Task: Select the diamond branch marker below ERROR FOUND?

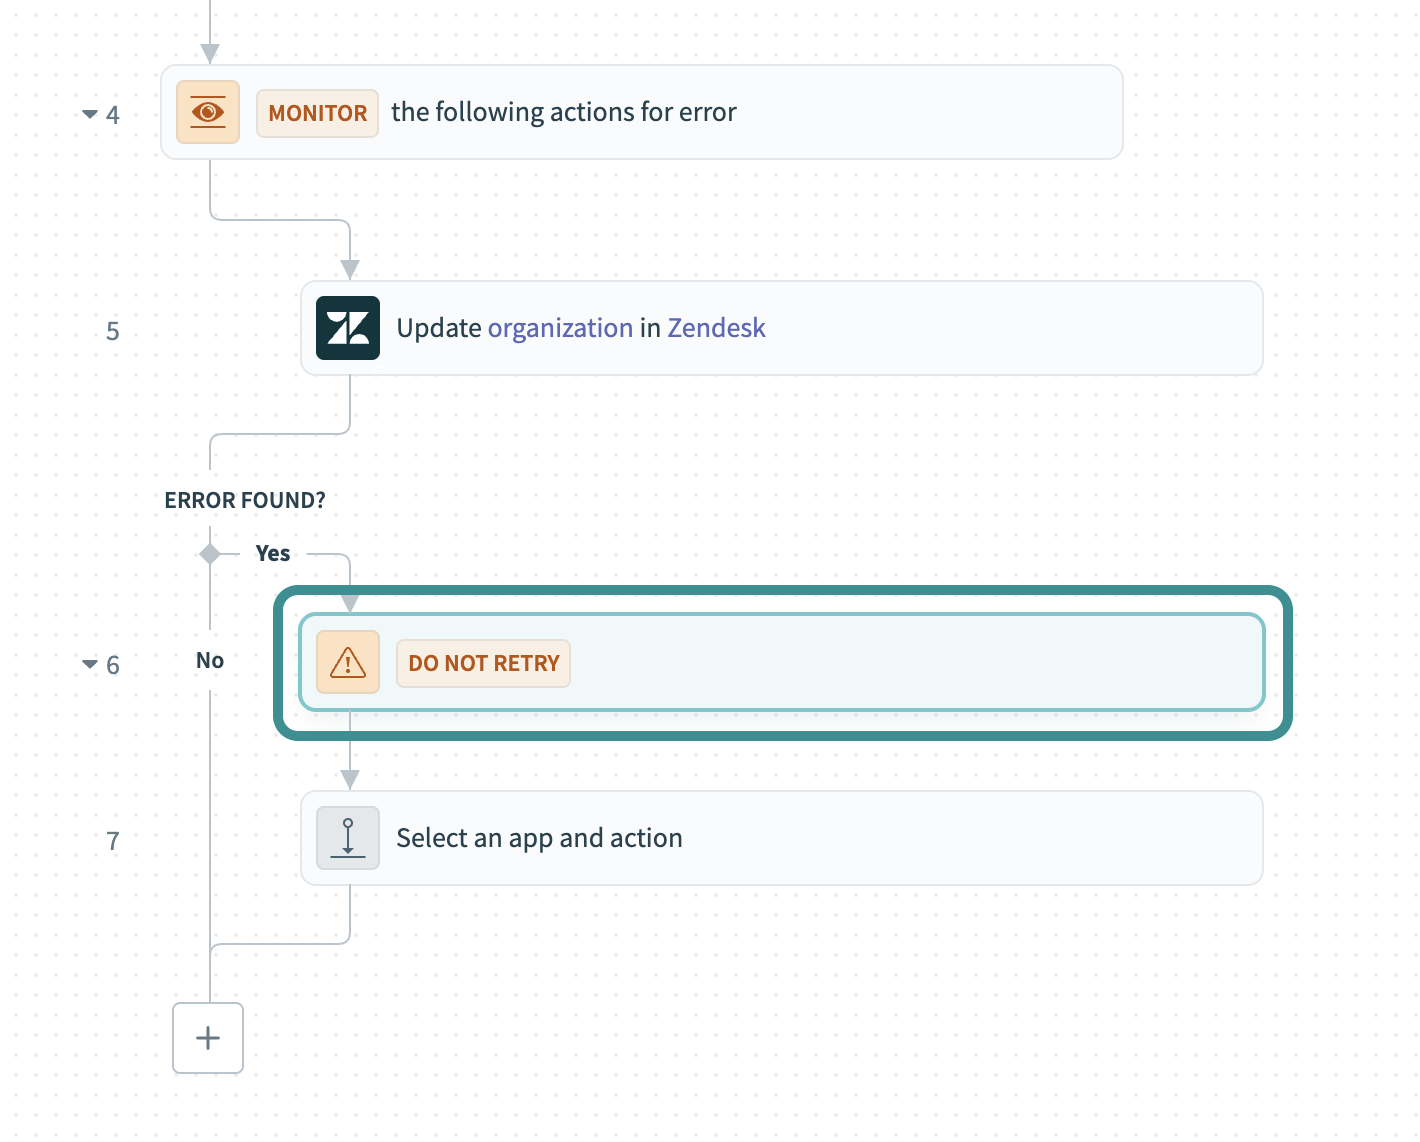Action: tap(209, 553)
